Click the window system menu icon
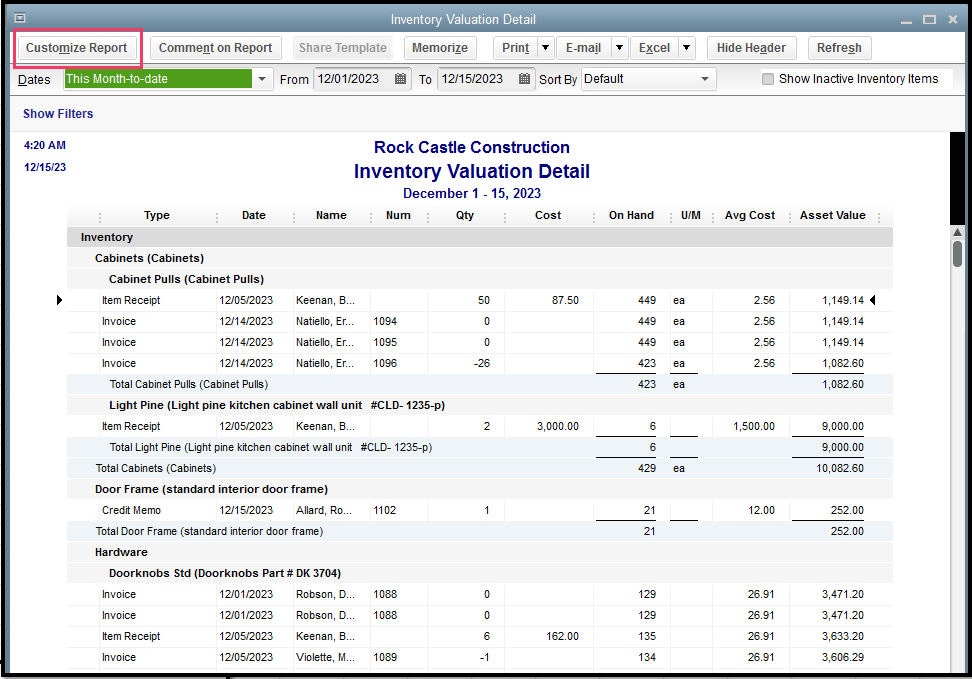 pyautogui.click(x=19, y=18)
